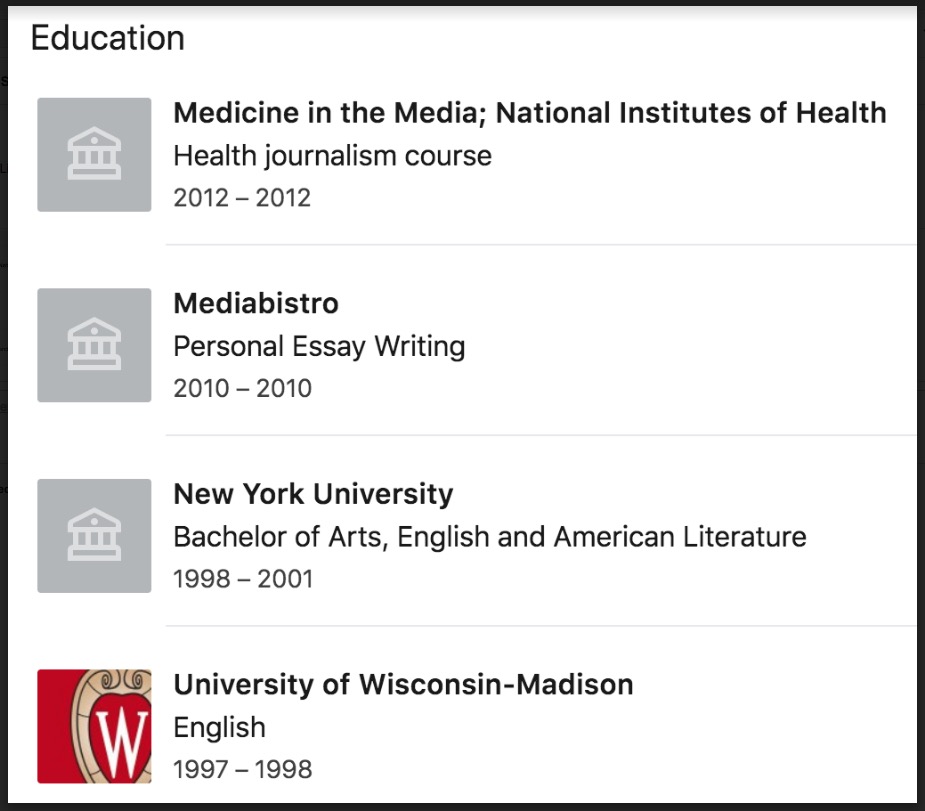Image resolution: width=925 pixels, height=811 pixels.
Task: Click the New York University placeholder icon
Action: click(94, 536)
